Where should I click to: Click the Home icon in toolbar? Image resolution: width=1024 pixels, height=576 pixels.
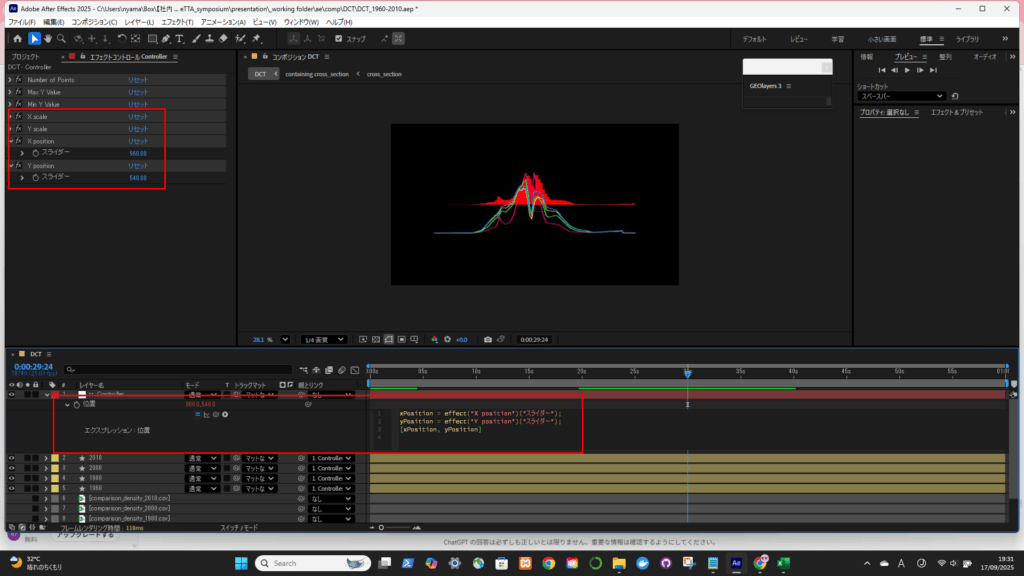click(17, 39)
